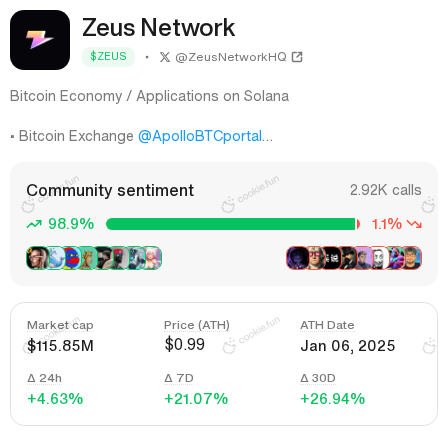Image resolution: width=448 pixels, height=436 pixels.
Task: Click the X (Twitter) logo icon
Action: click(165, 57)
